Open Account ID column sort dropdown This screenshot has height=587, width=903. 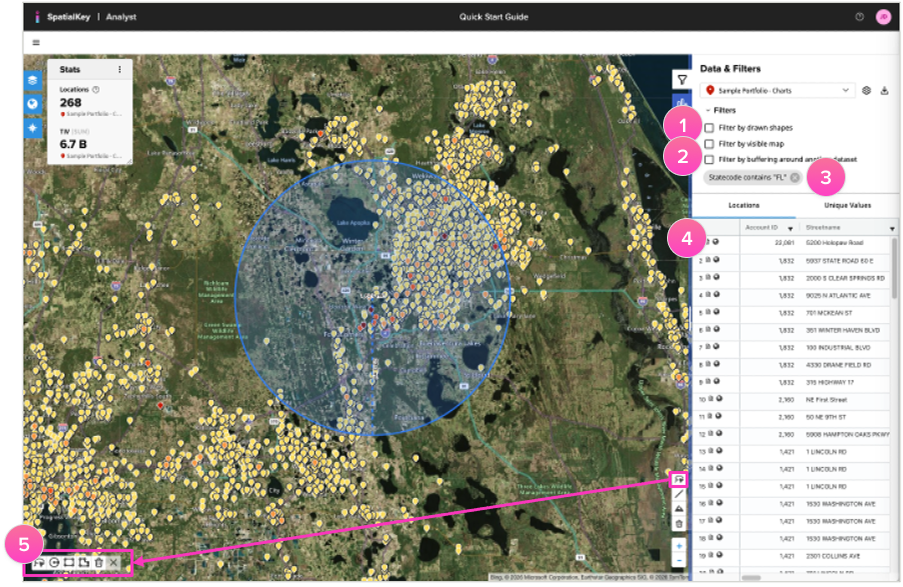pyautogui.click(x=789, y=228)
